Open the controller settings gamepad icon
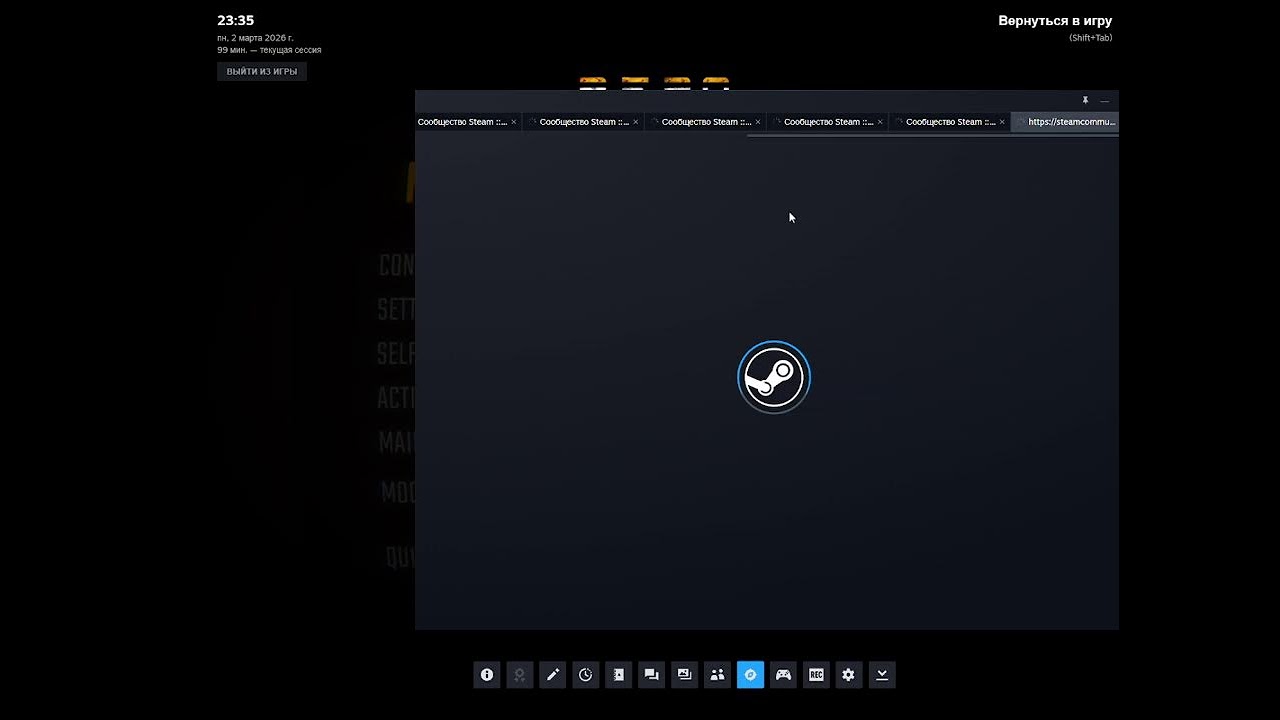The height and width of the screenshot is (720, 1280). tap(784, 675)
